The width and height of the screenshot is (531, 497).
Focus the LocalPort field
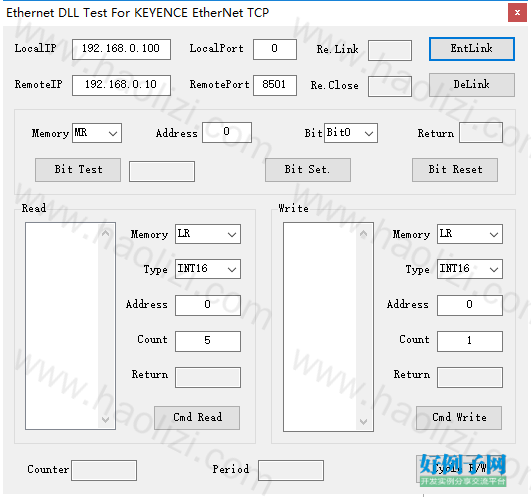(275, 49)
